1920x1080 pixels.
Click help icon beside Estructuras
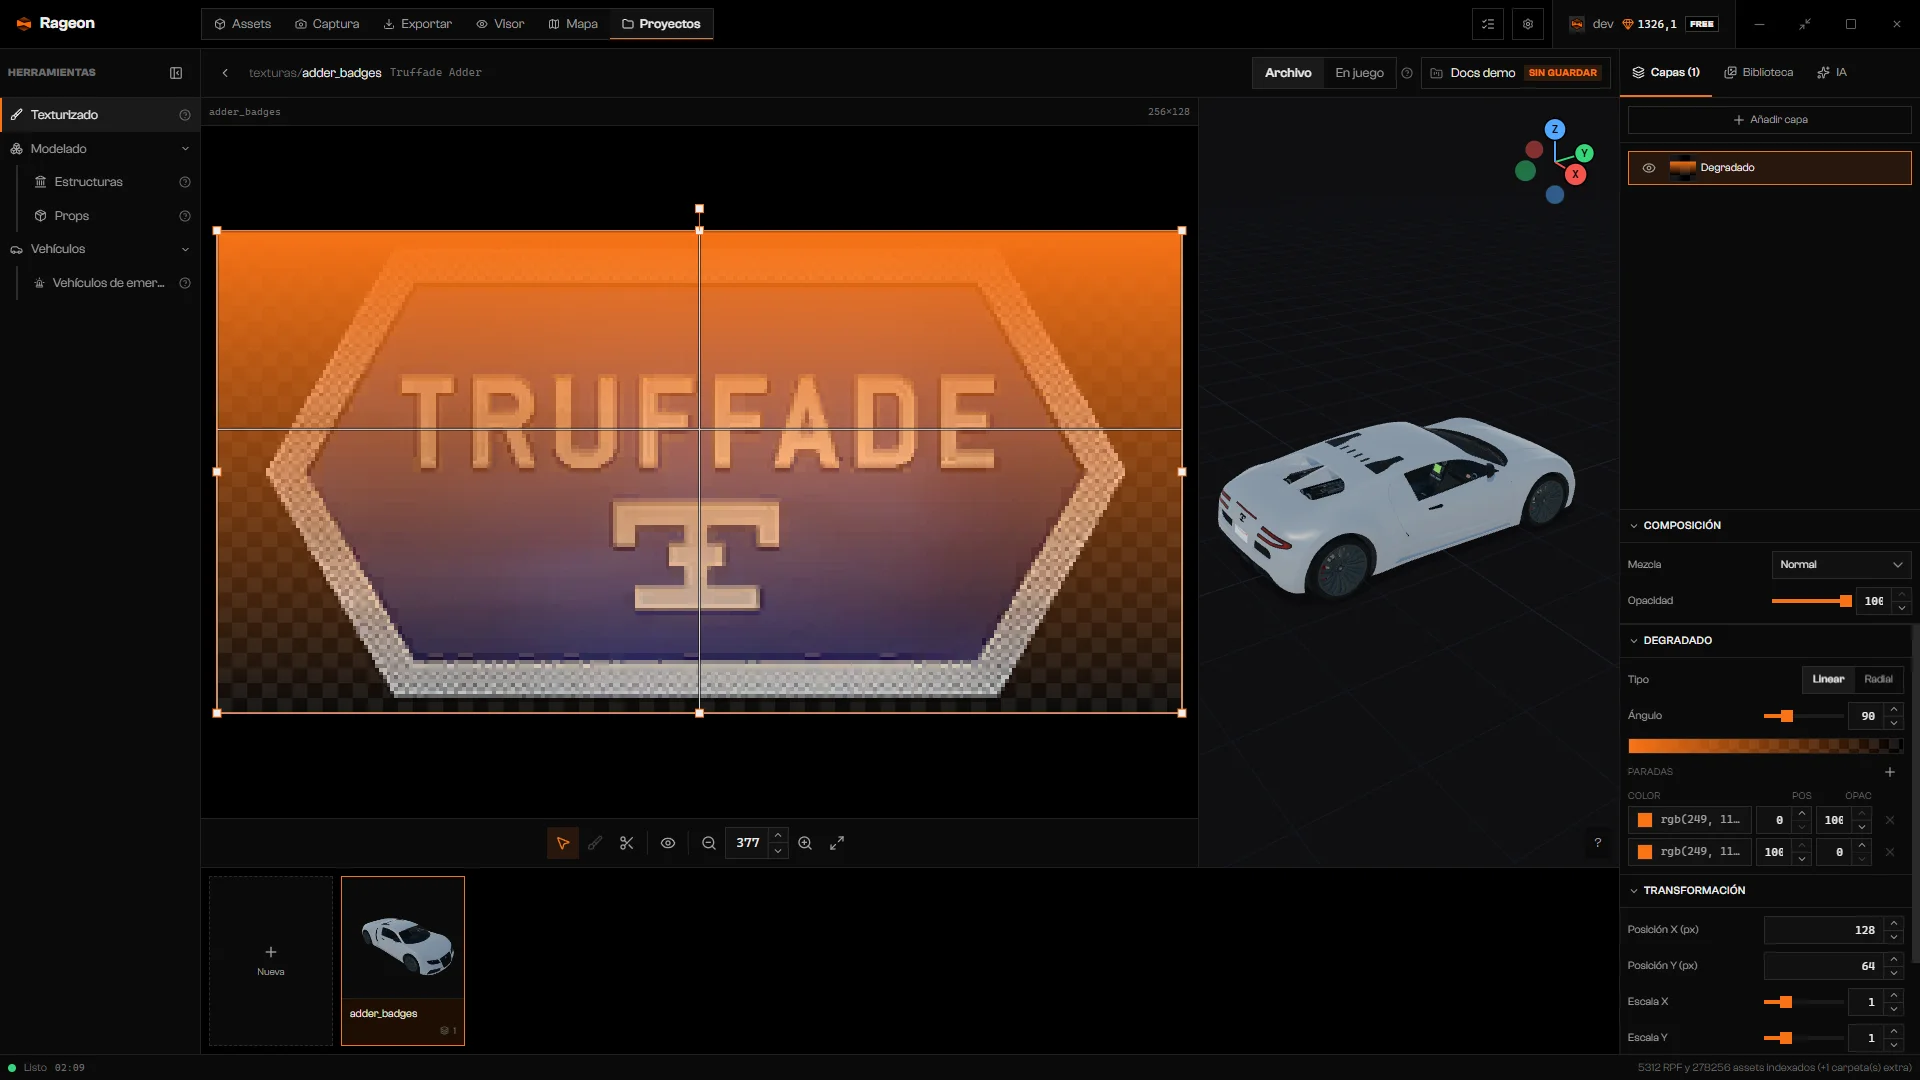[185, 182]
